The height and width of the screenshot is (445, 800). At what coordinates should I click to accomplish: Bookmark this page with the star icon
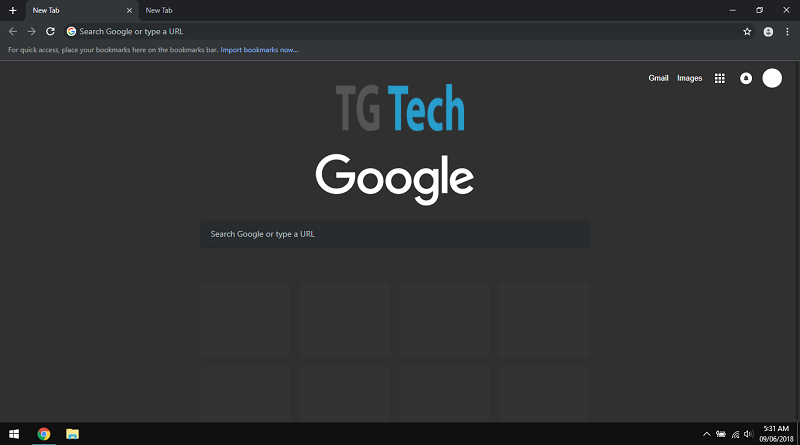tap(747, 32)
